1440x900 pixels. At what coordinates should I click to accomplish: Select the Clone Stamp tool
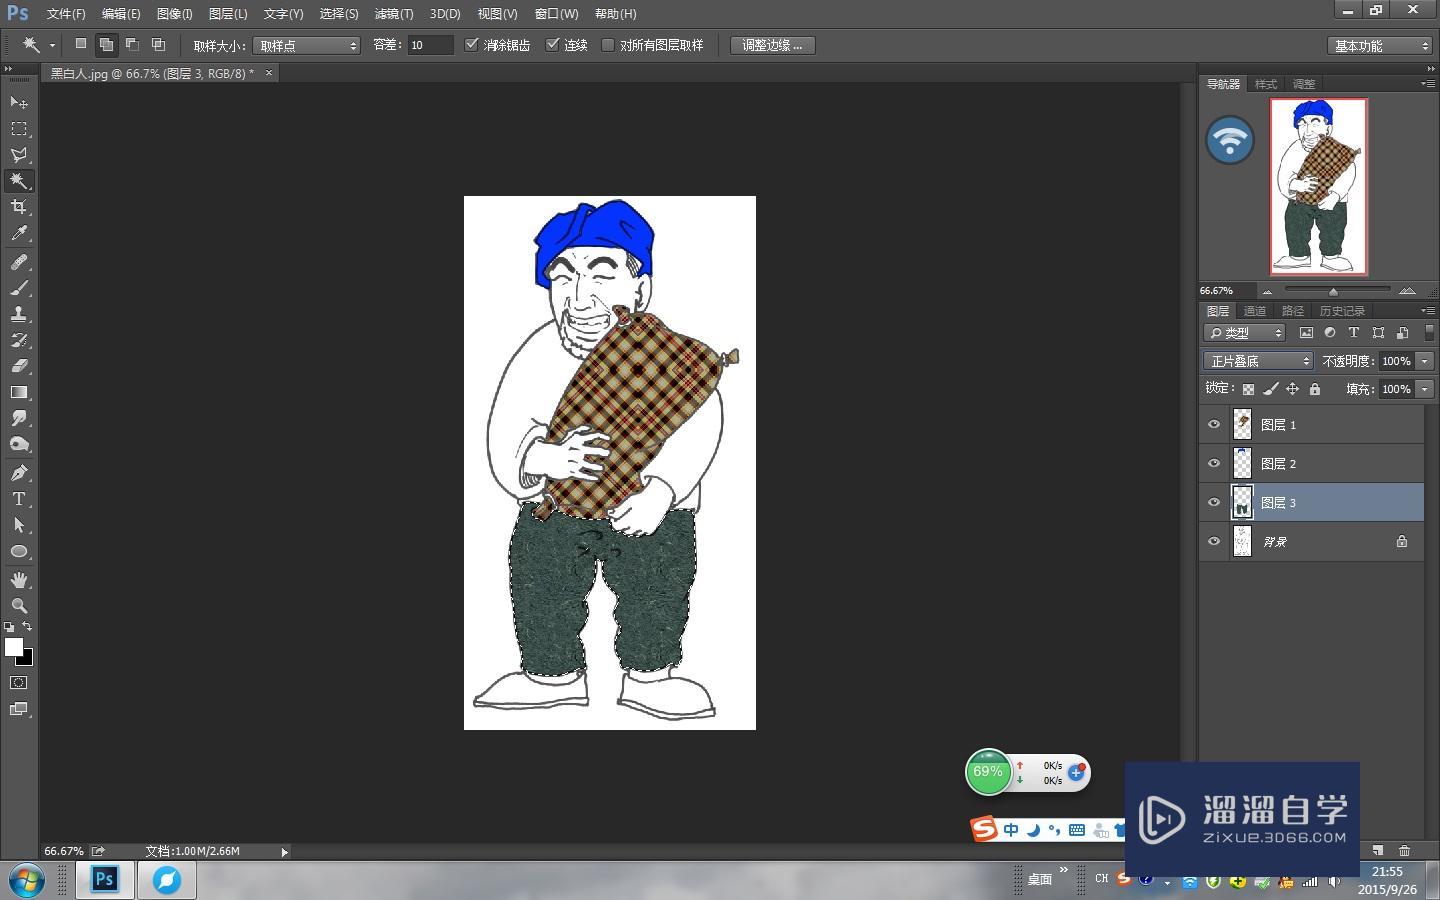[19, 314]
